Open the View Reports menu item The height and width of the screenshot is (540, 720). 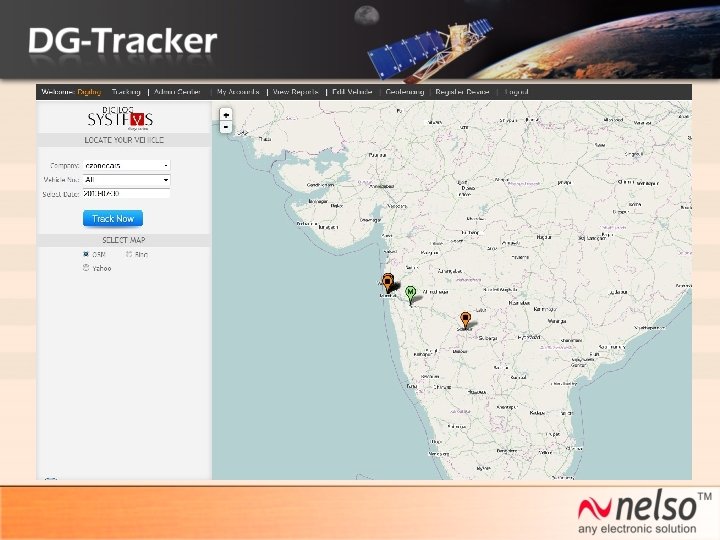(x=295, y=92)
